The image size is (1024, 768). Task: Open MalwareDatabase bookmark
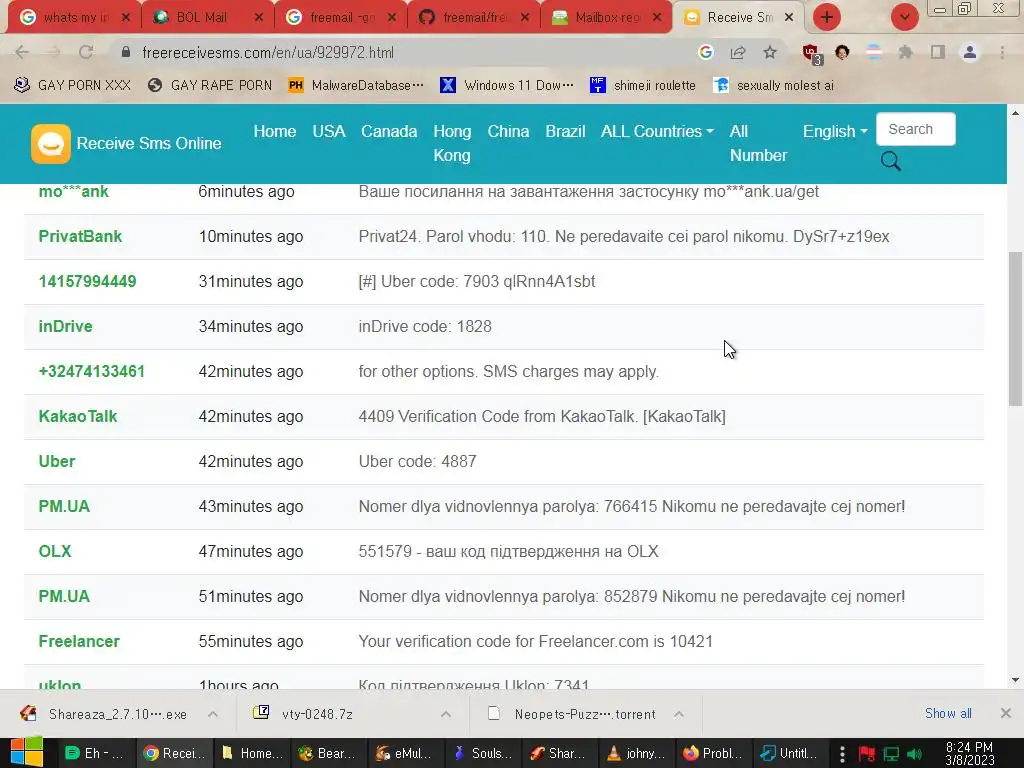(x=357, y=86)
